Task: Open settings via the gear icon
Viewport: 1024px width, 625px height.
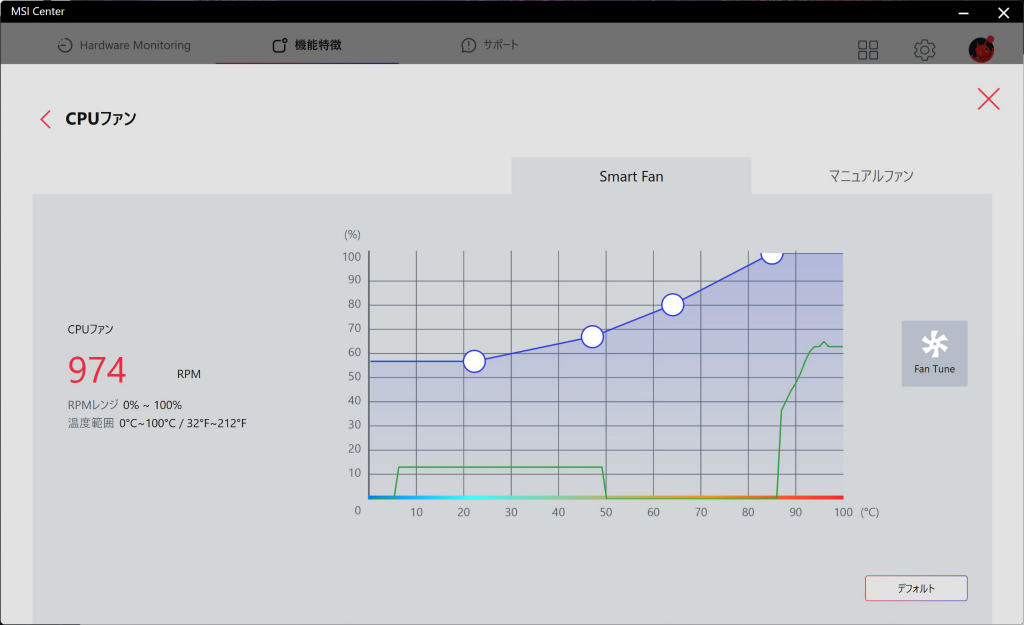Action: point(924,50)
